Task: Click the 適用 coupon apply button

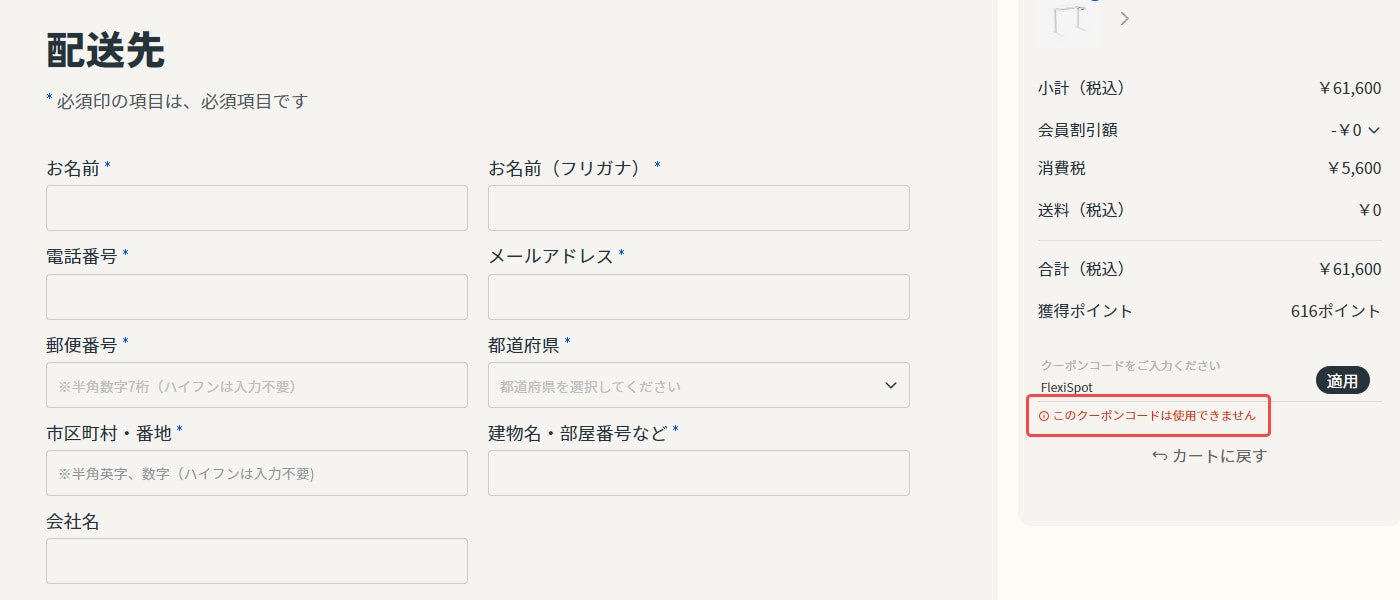Action: tap(1342, 381)
